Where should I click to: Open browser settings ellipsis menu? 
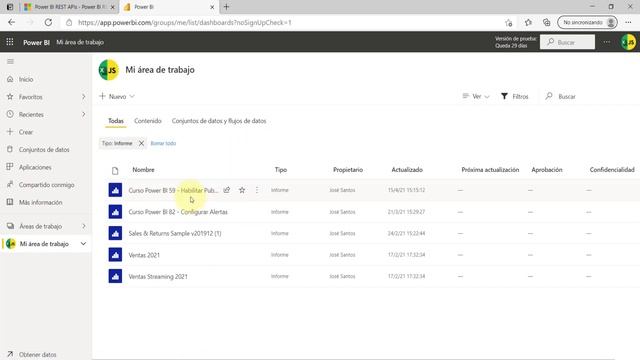tap(628, 22)
